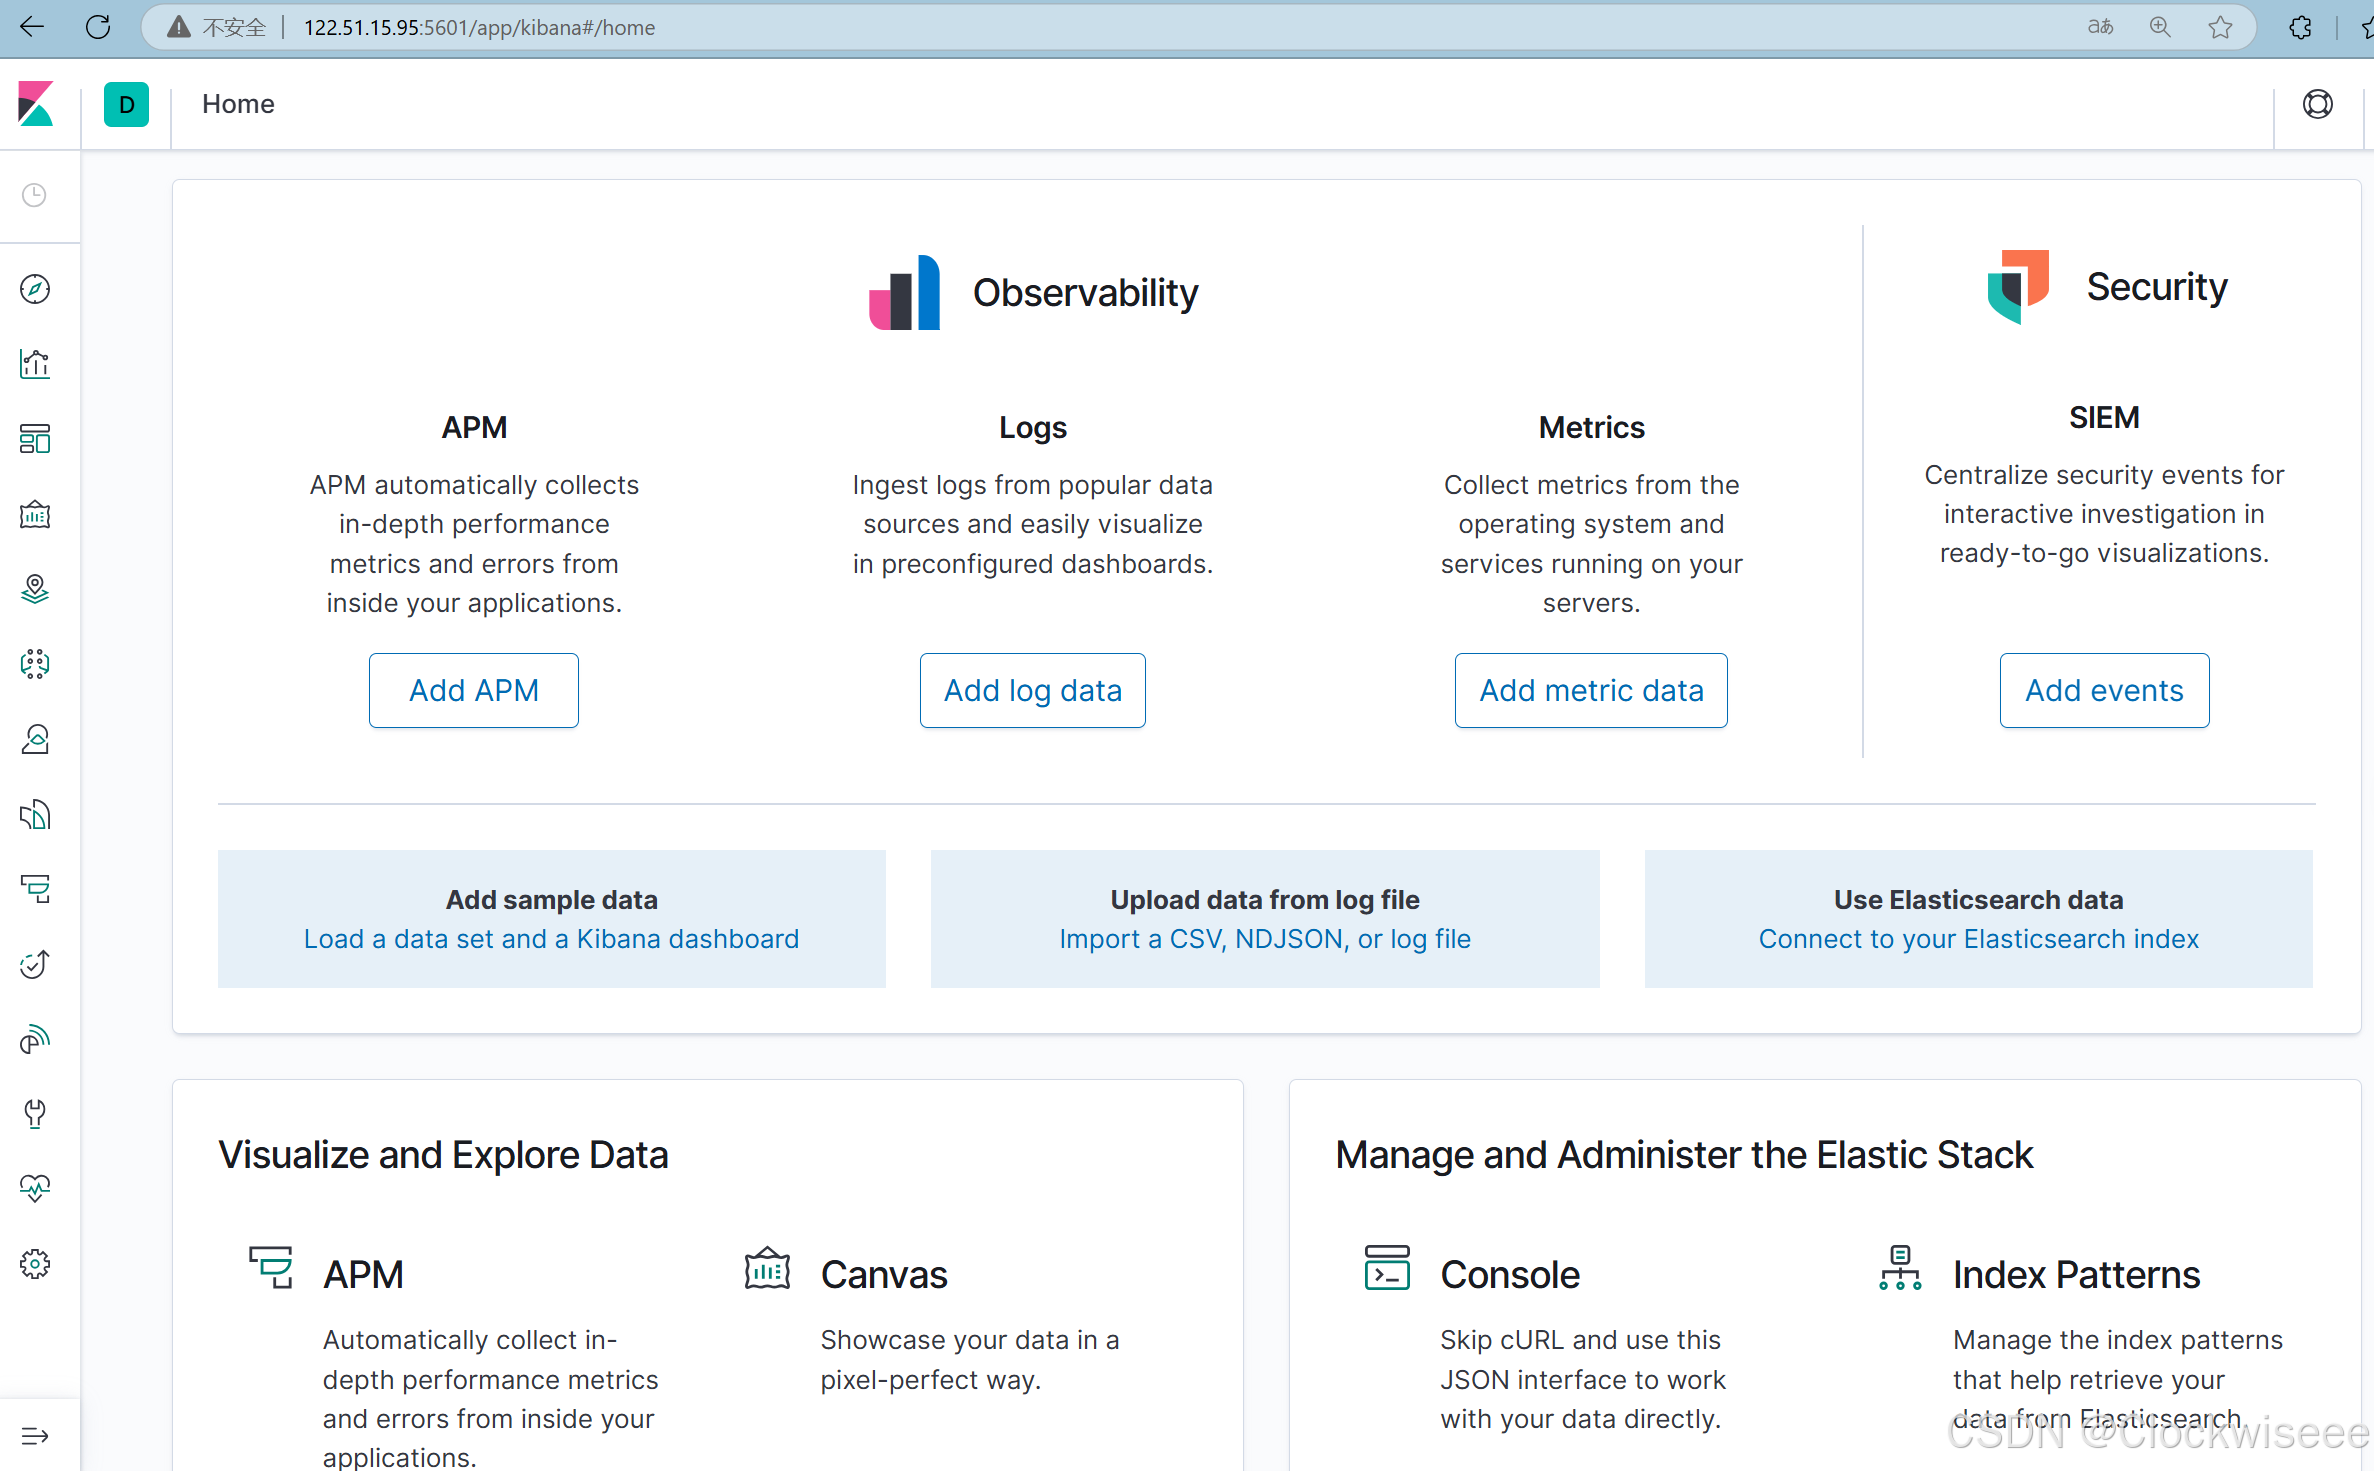Open Import a CSV, NDJSON, or log file link

[x=1265, y=939]
